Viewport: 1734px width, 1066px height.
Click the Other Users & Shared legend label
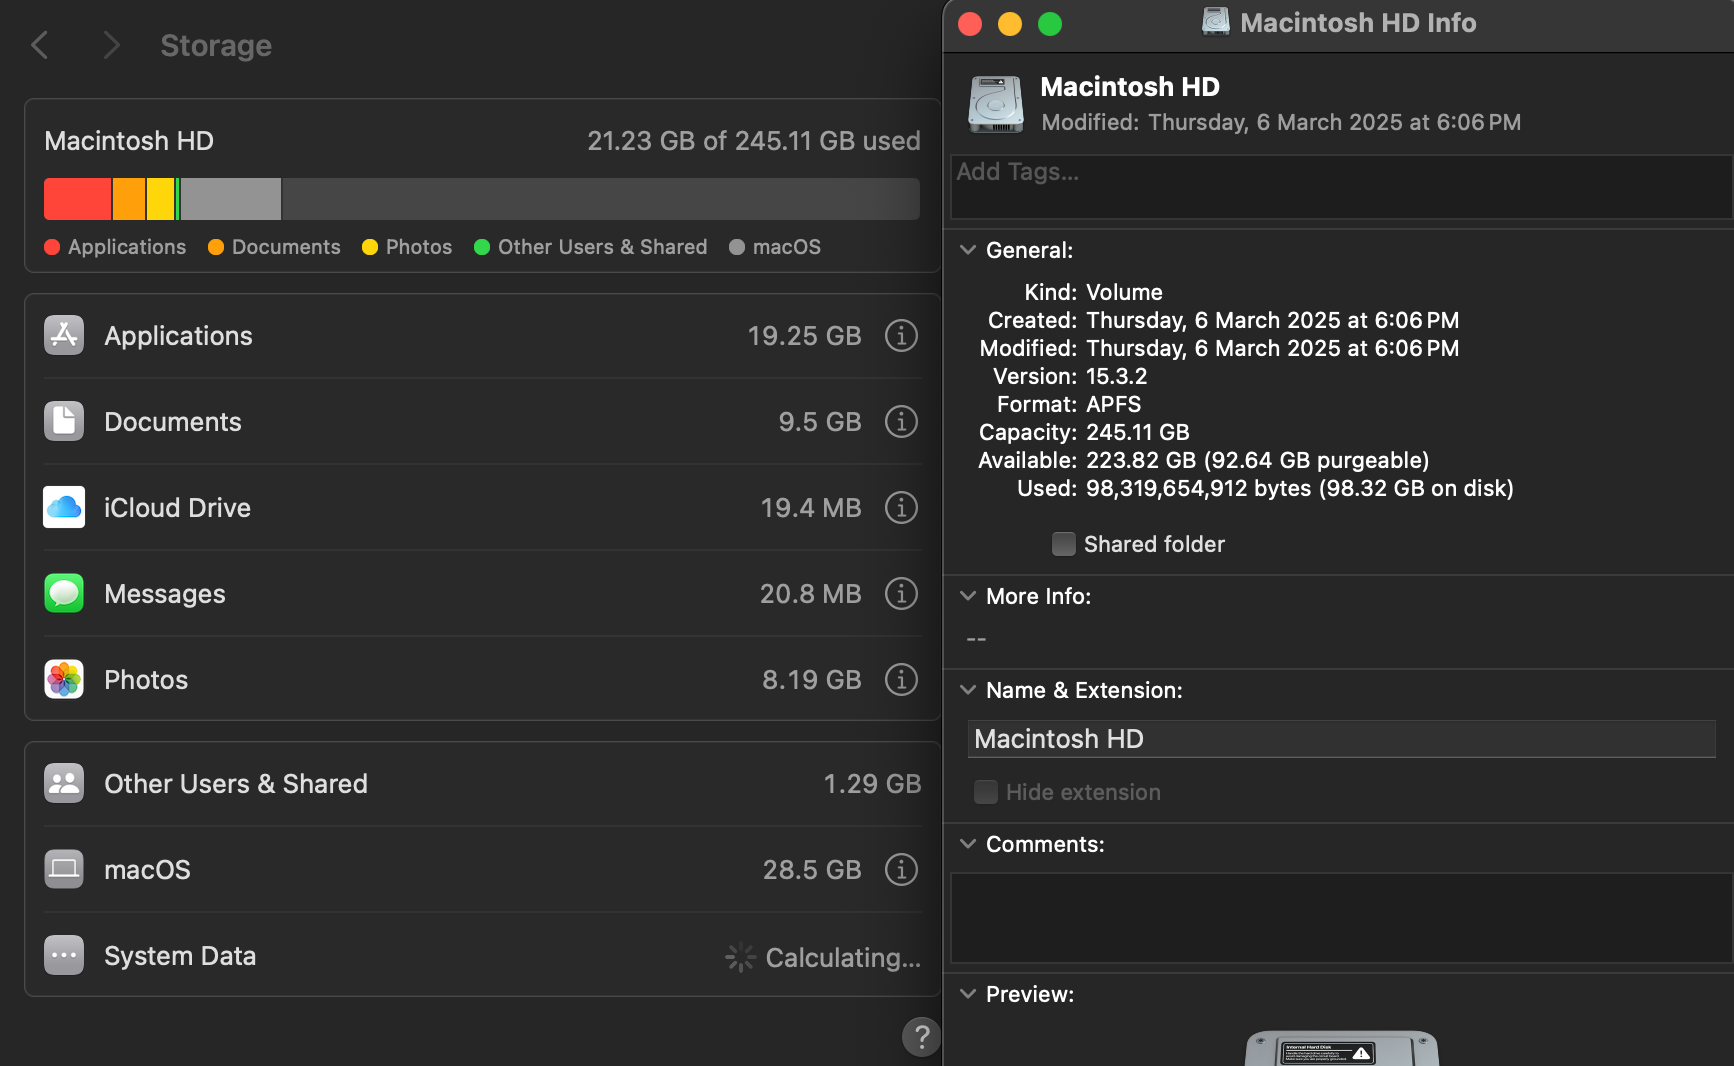(x=602, y=247)
